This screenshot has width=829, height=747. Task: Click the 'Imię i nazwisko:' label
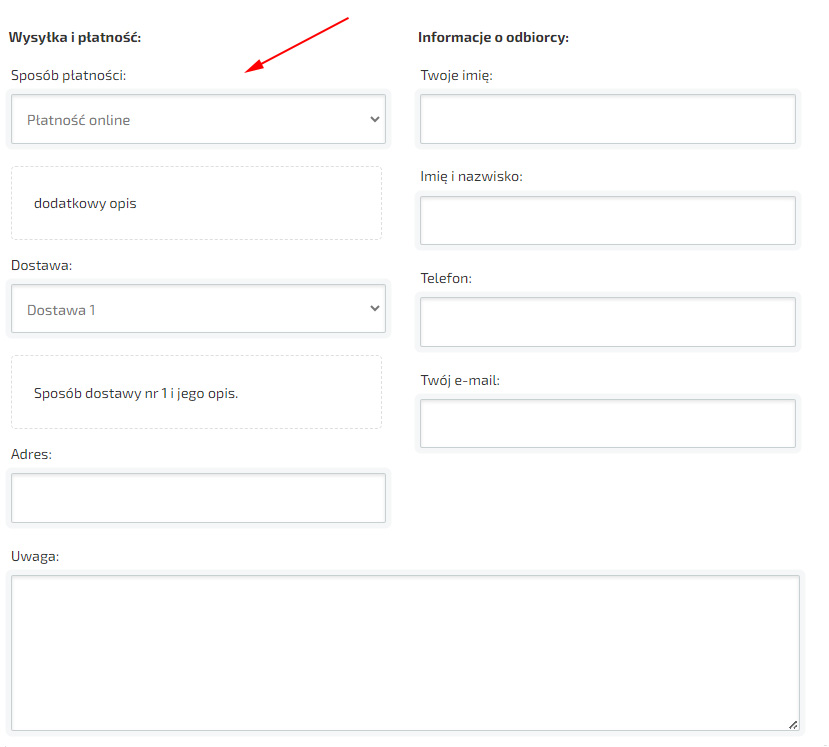tap(471, 177)
